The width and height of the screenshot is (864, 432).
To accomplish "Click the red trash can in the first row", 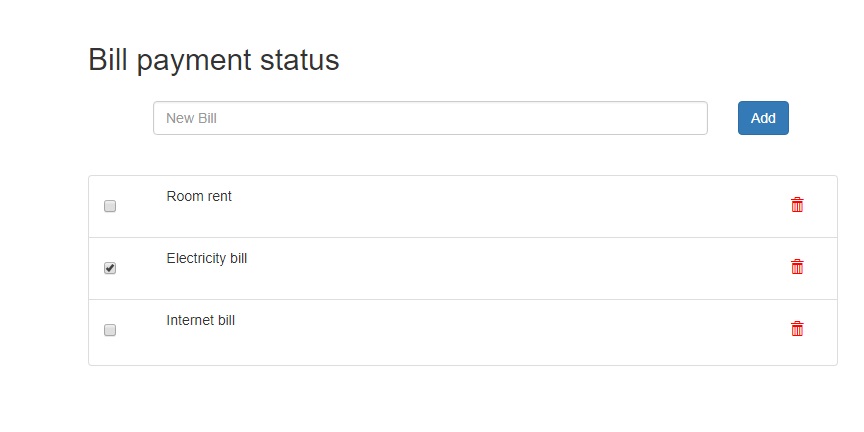I will pyautogui.click(x=797, y=204).
